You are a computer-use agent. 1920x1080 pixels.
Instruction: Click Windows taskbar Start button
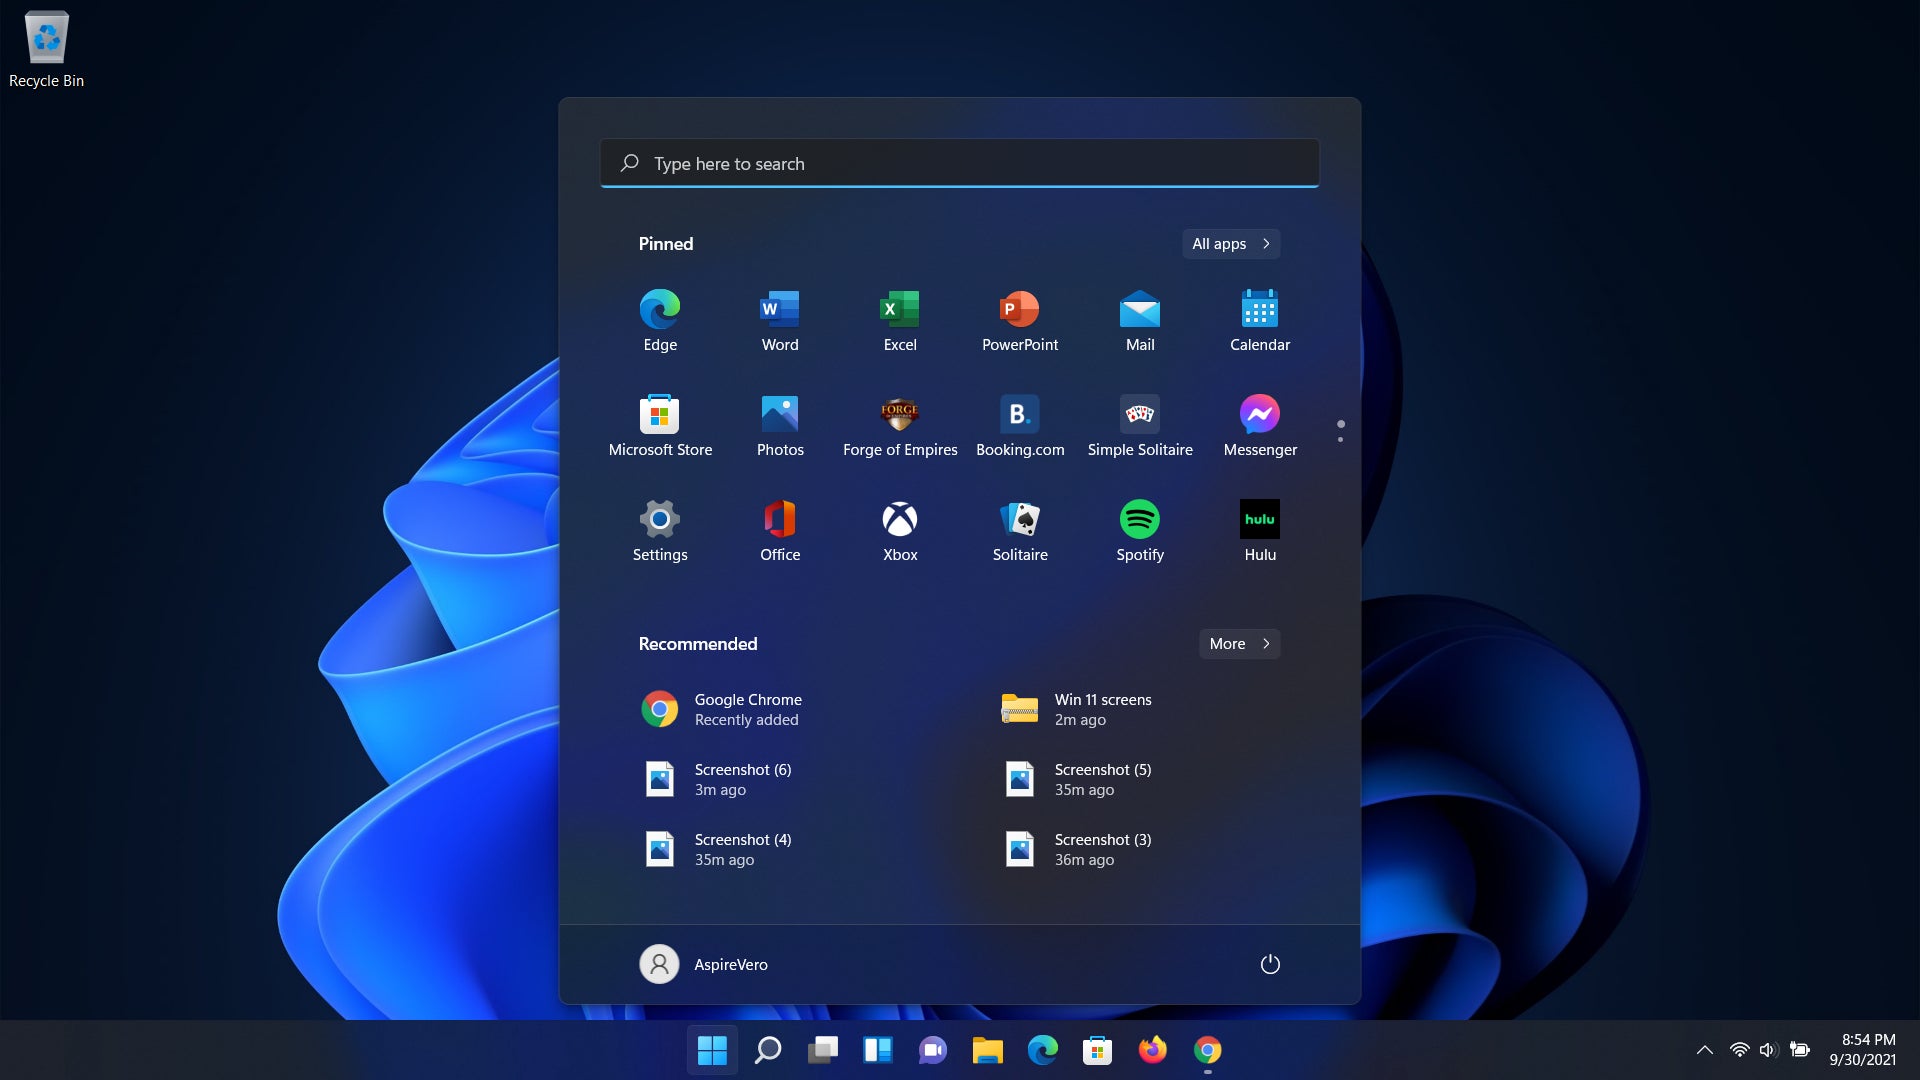(712, 1050)
